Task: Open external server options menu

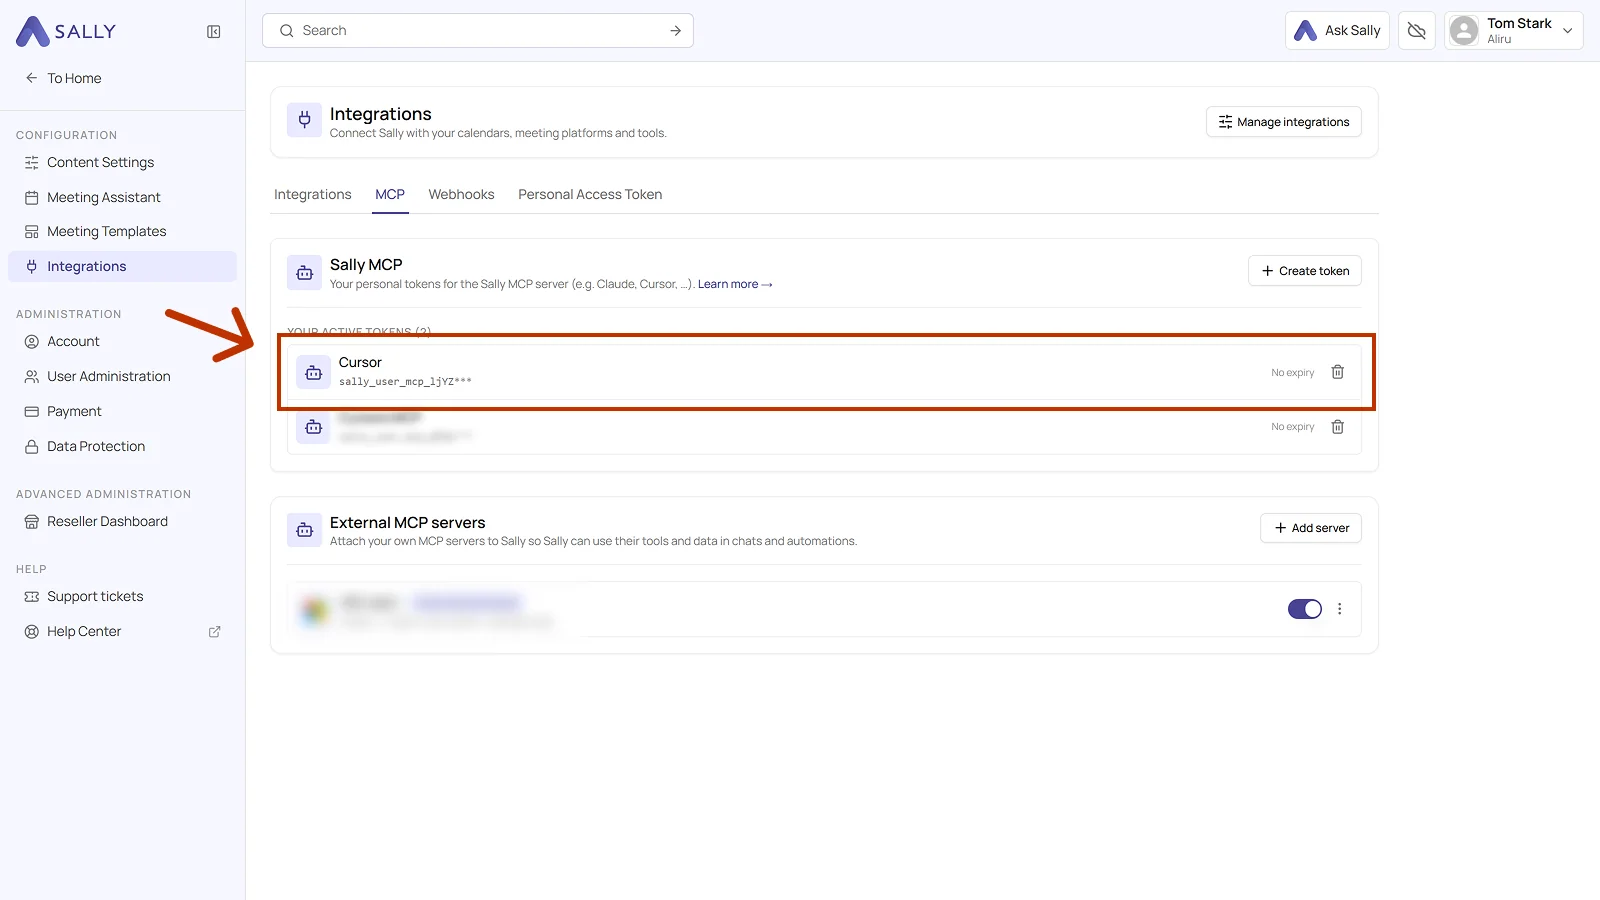Action: 1340,609
